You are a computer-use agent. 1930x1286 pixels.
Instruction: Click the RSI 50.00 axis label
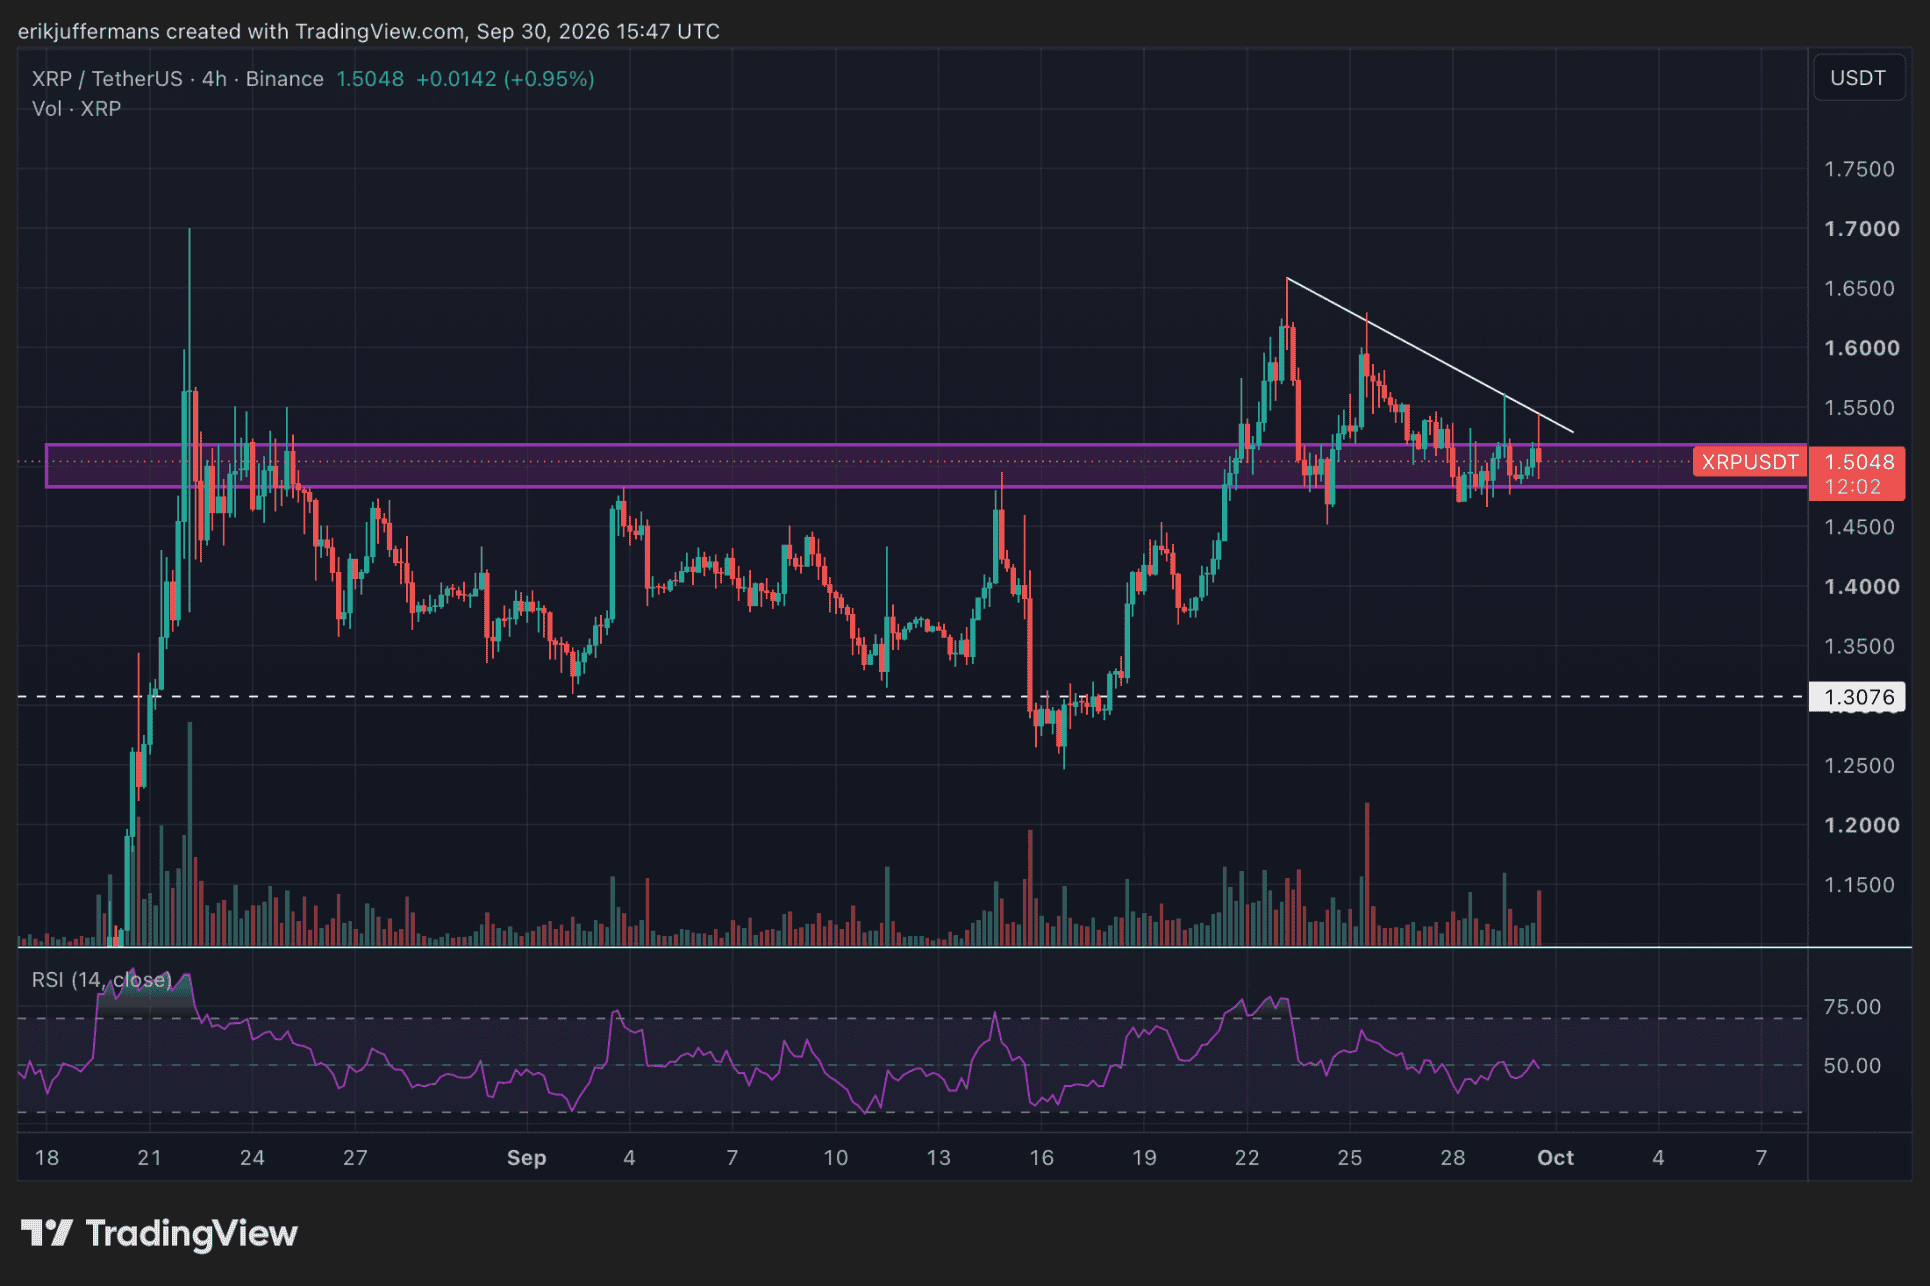pos(1852,1066)
